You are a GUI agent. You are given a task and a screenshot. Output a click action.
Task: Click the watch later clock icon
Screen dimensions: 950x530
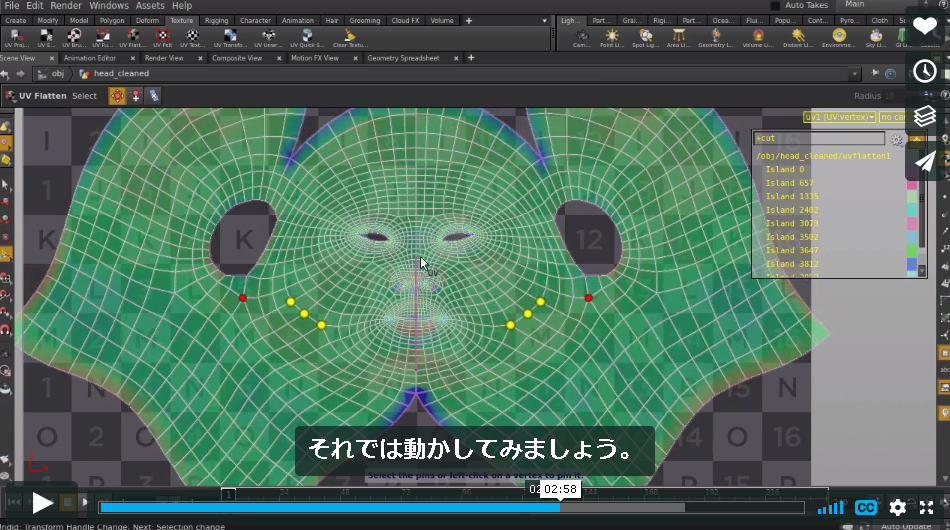(x=925, y=71)
